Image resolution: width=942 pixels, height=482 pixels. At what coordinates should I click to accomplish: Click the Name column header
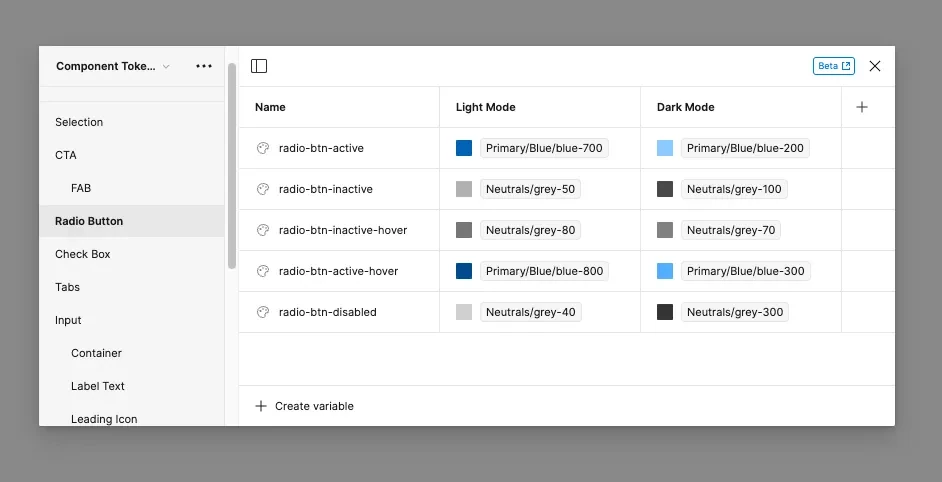pyautogui.click(x=270, y=107)
